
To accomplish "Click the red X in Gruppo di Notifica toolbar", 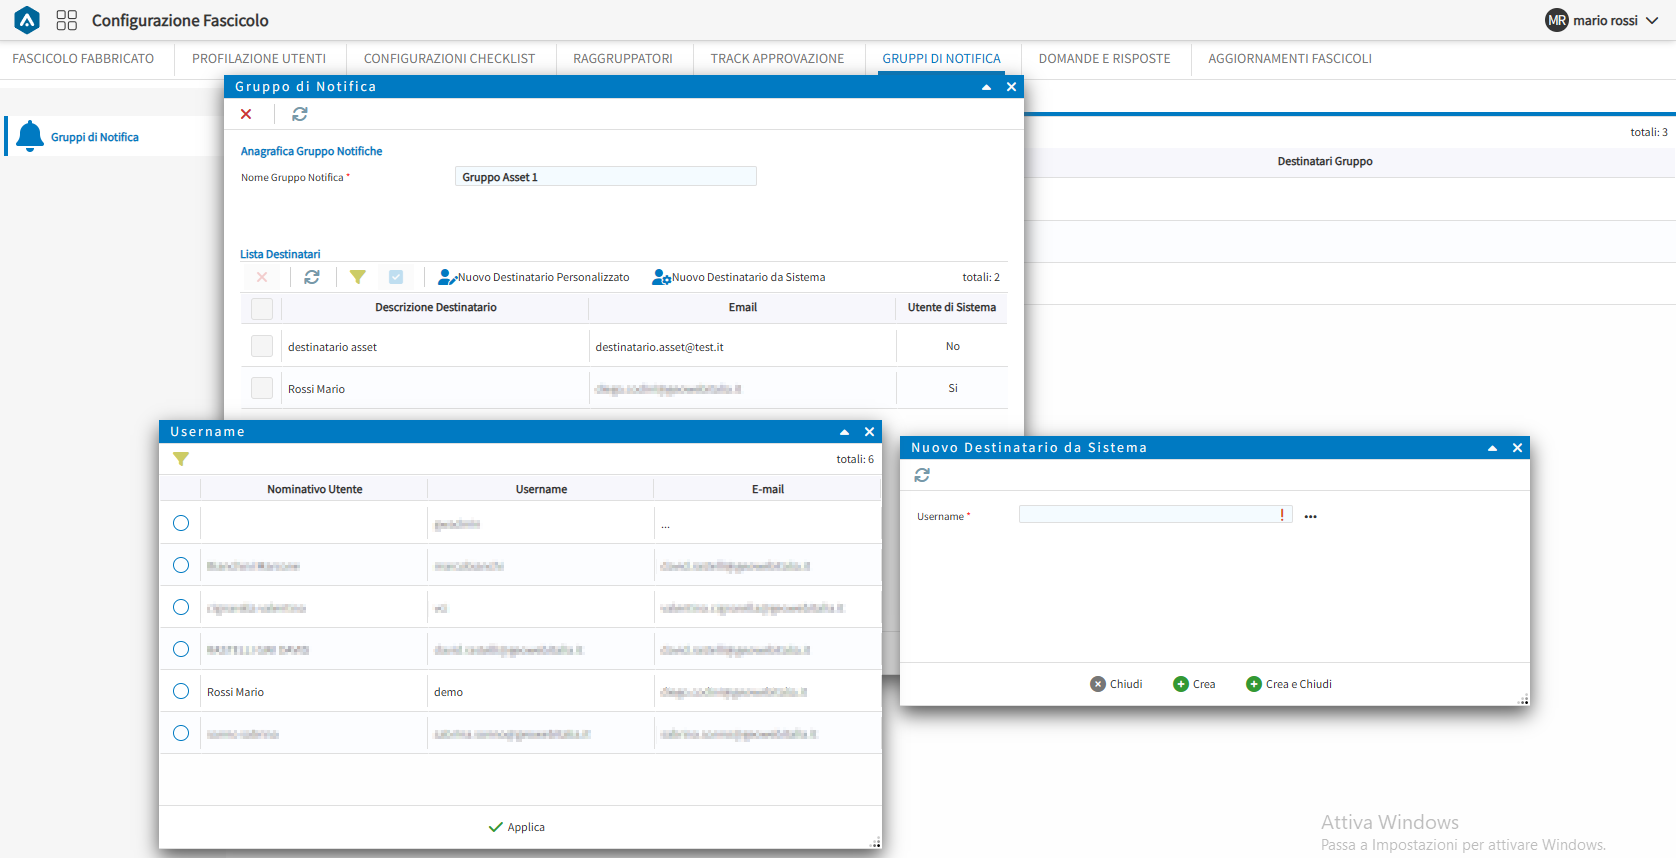I will 246,114.
